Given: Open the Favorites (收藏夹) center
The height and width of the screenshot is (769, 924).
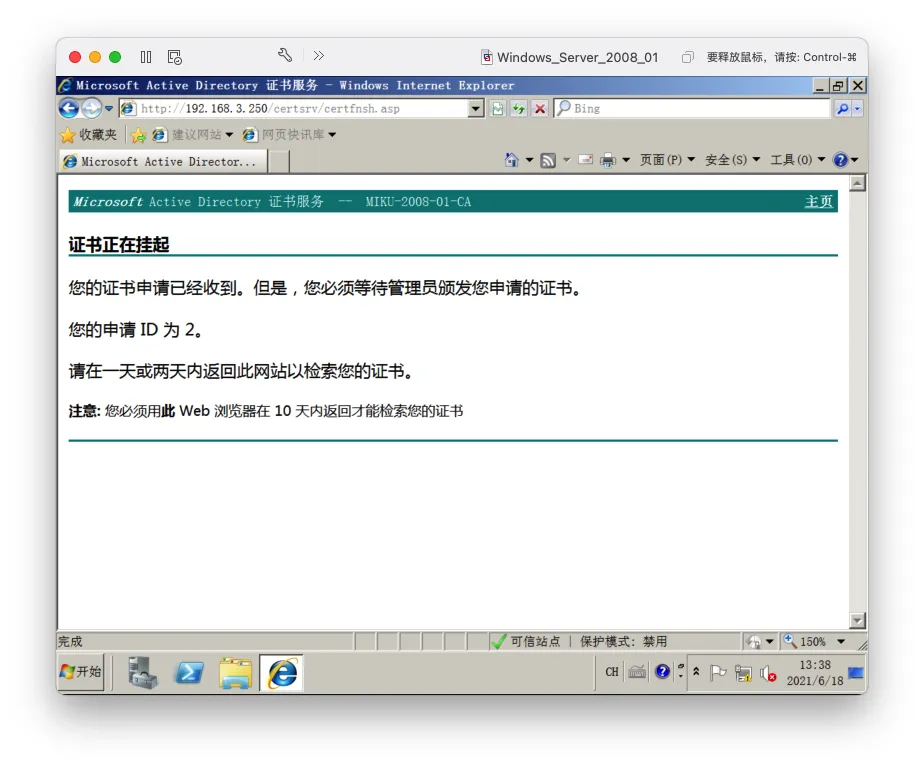Looking at the screenshot, I should coord(88,135).
